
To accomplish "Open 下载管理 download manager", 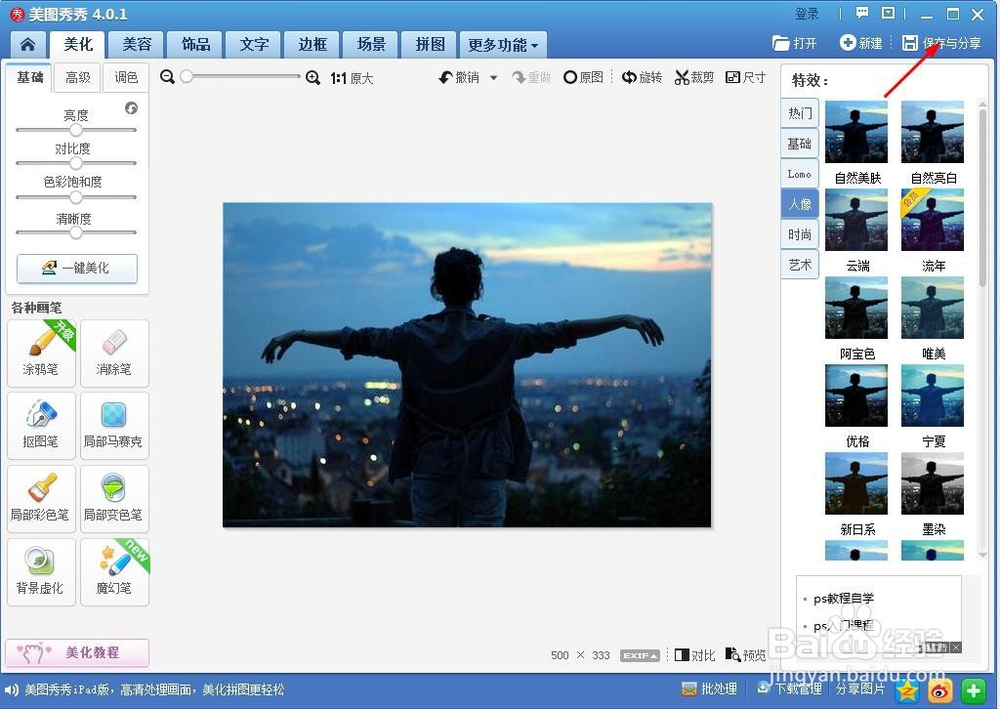I will click(789, 689).
